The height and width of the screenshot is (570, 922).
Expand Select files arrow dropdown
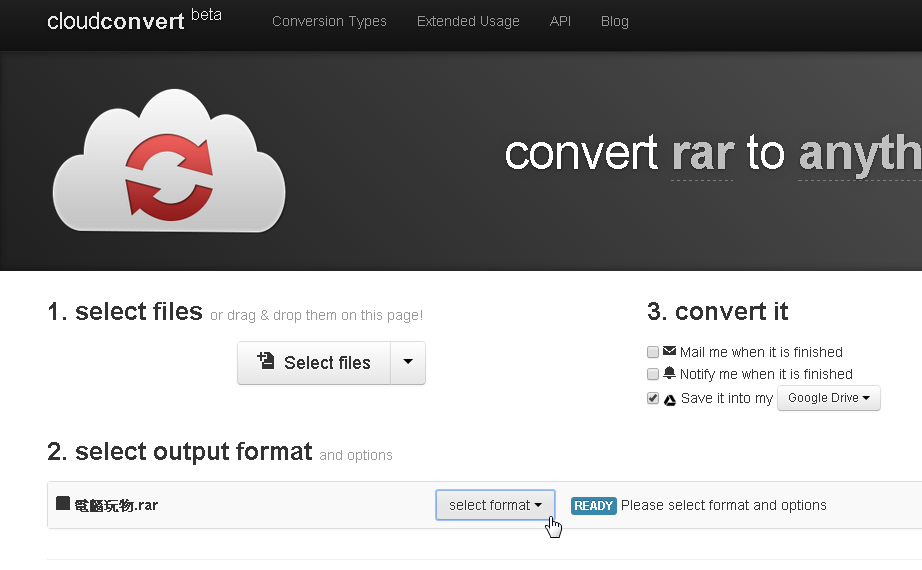point(408,363)
